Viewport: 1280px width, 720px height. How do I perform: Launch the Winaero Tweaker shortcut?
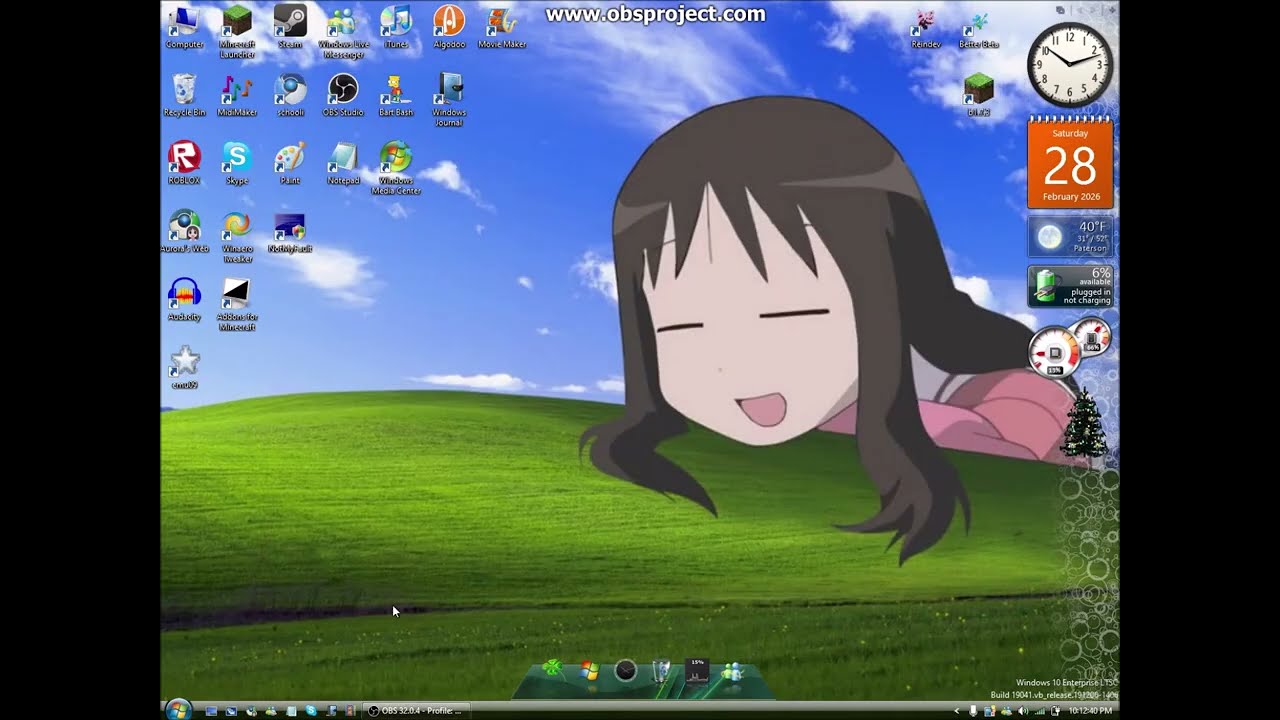pyautogui.click(x=237, y=235)
